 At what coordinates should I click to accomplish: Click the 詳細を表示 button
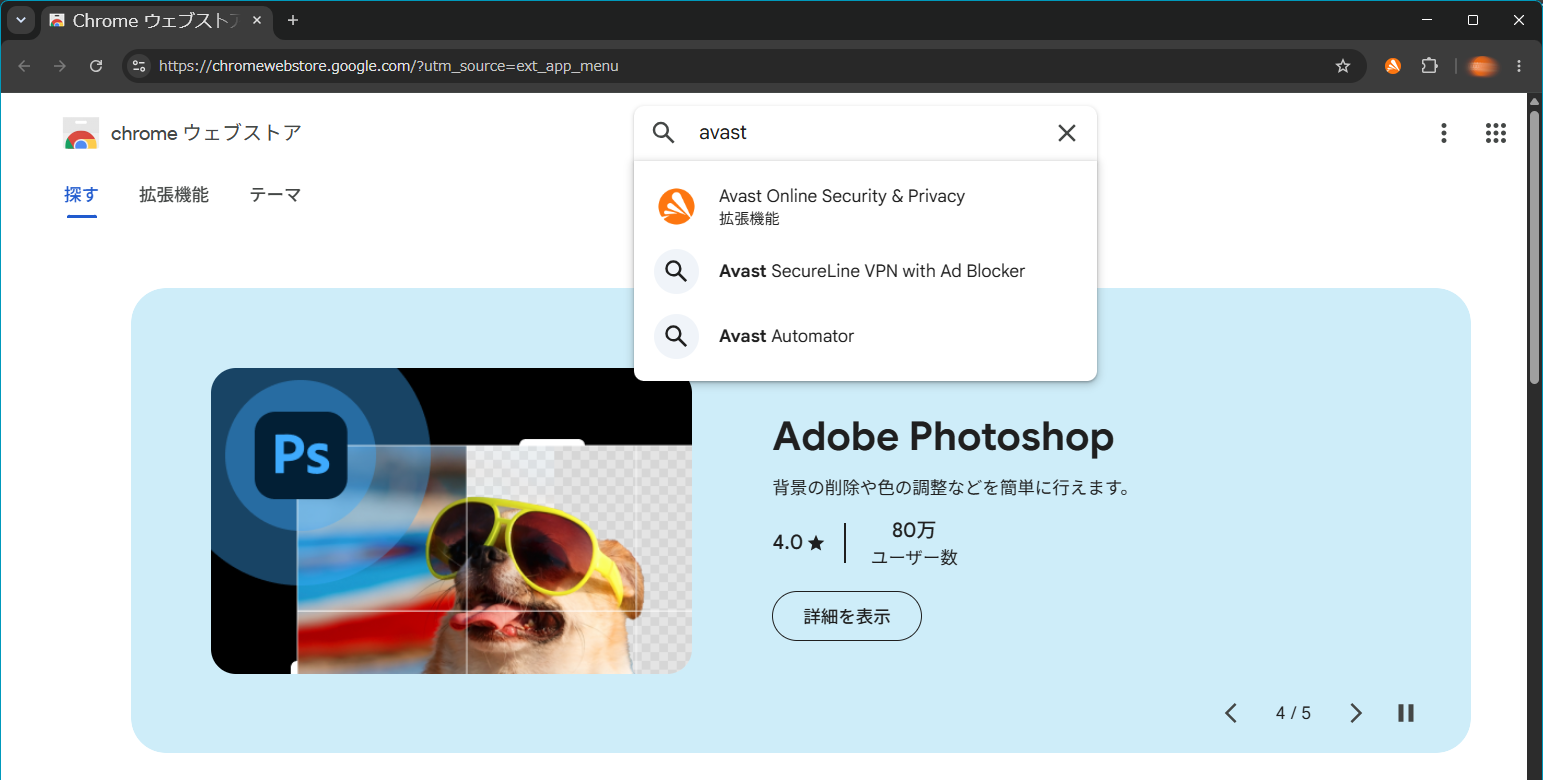pyautogui.click(x=847, y=616)
